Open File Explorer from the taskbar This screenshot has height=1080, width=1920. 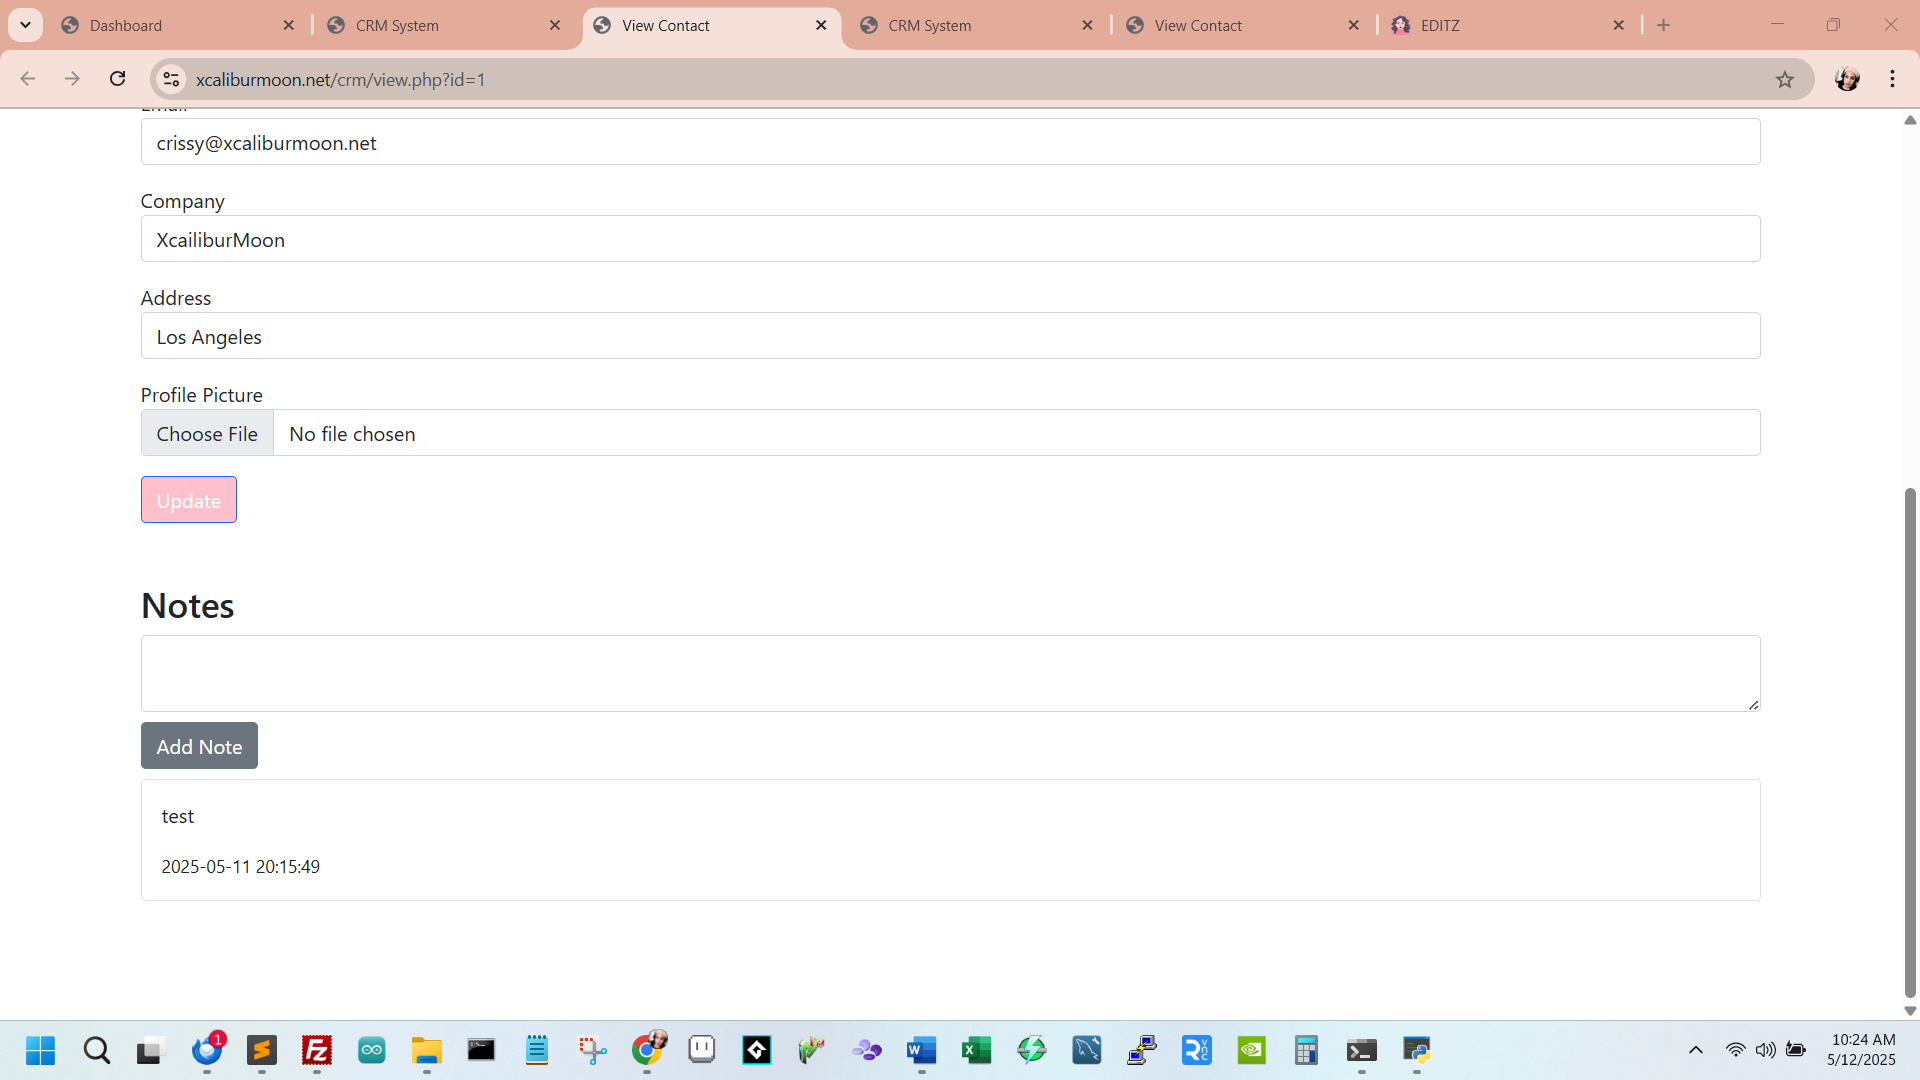pos(427,1050)
